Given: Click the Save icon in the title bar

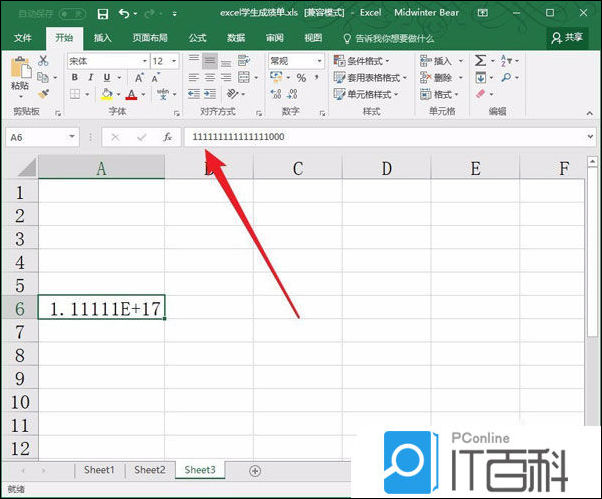Looking at the screenshot, I should 103,14.
